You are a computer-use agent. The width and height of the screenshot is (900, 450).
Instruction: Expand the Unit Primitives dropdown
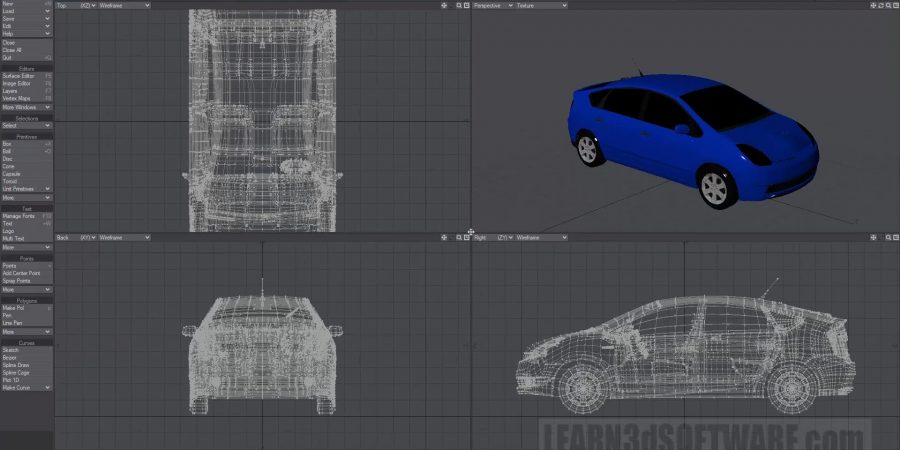point(26,189)
